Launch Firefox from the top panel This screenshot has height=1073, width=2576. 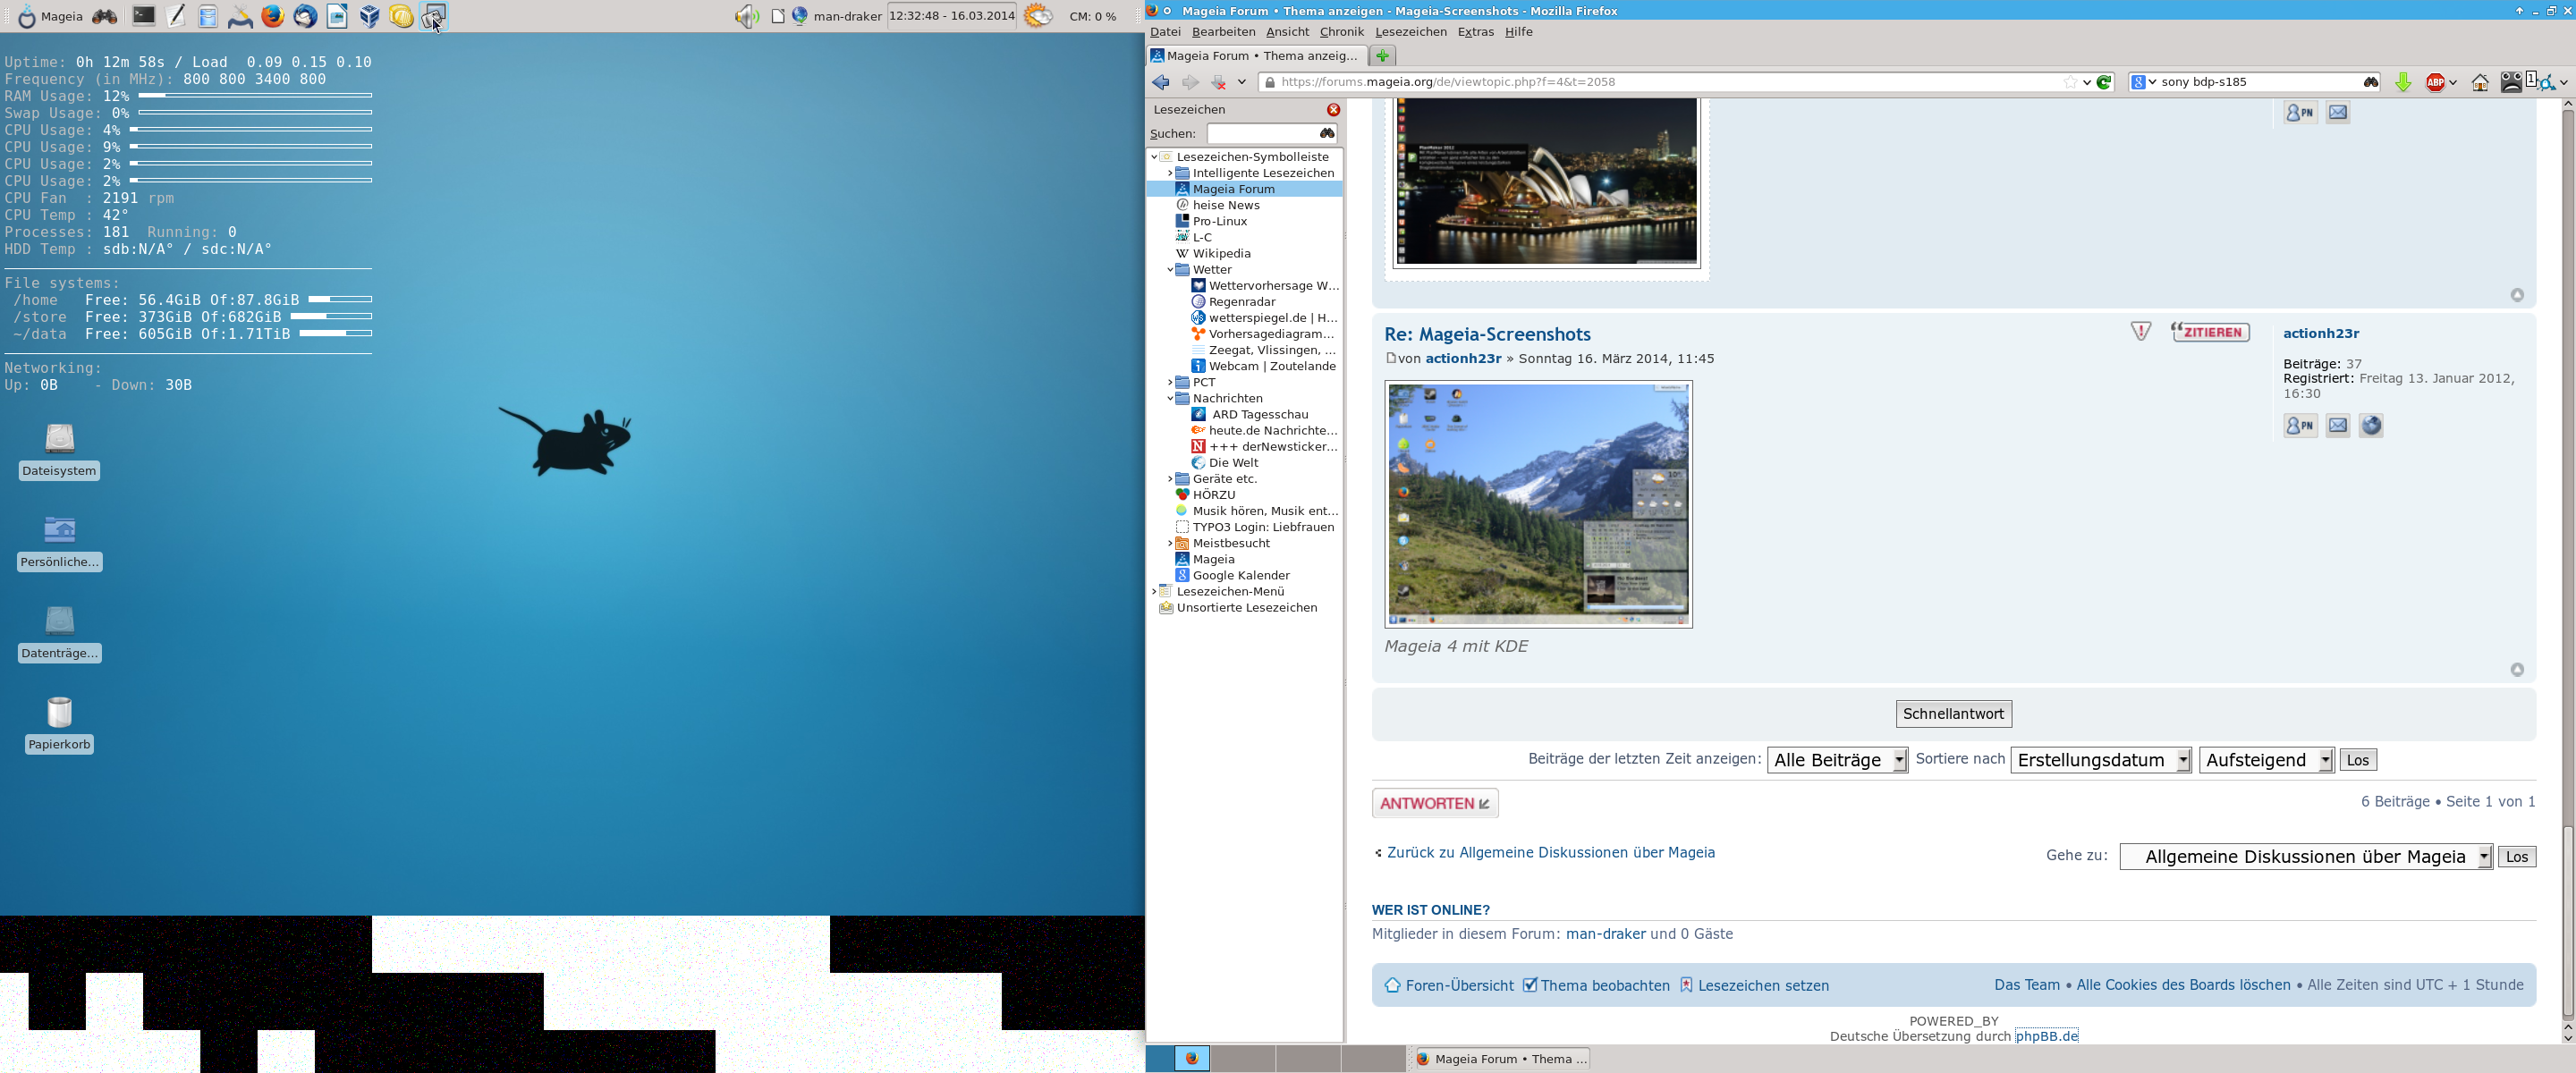click(272, 16)
